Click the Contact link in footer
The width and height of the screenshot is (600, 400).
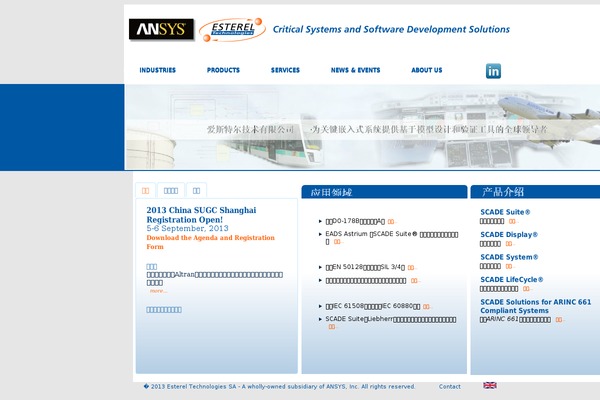point(450,387)
